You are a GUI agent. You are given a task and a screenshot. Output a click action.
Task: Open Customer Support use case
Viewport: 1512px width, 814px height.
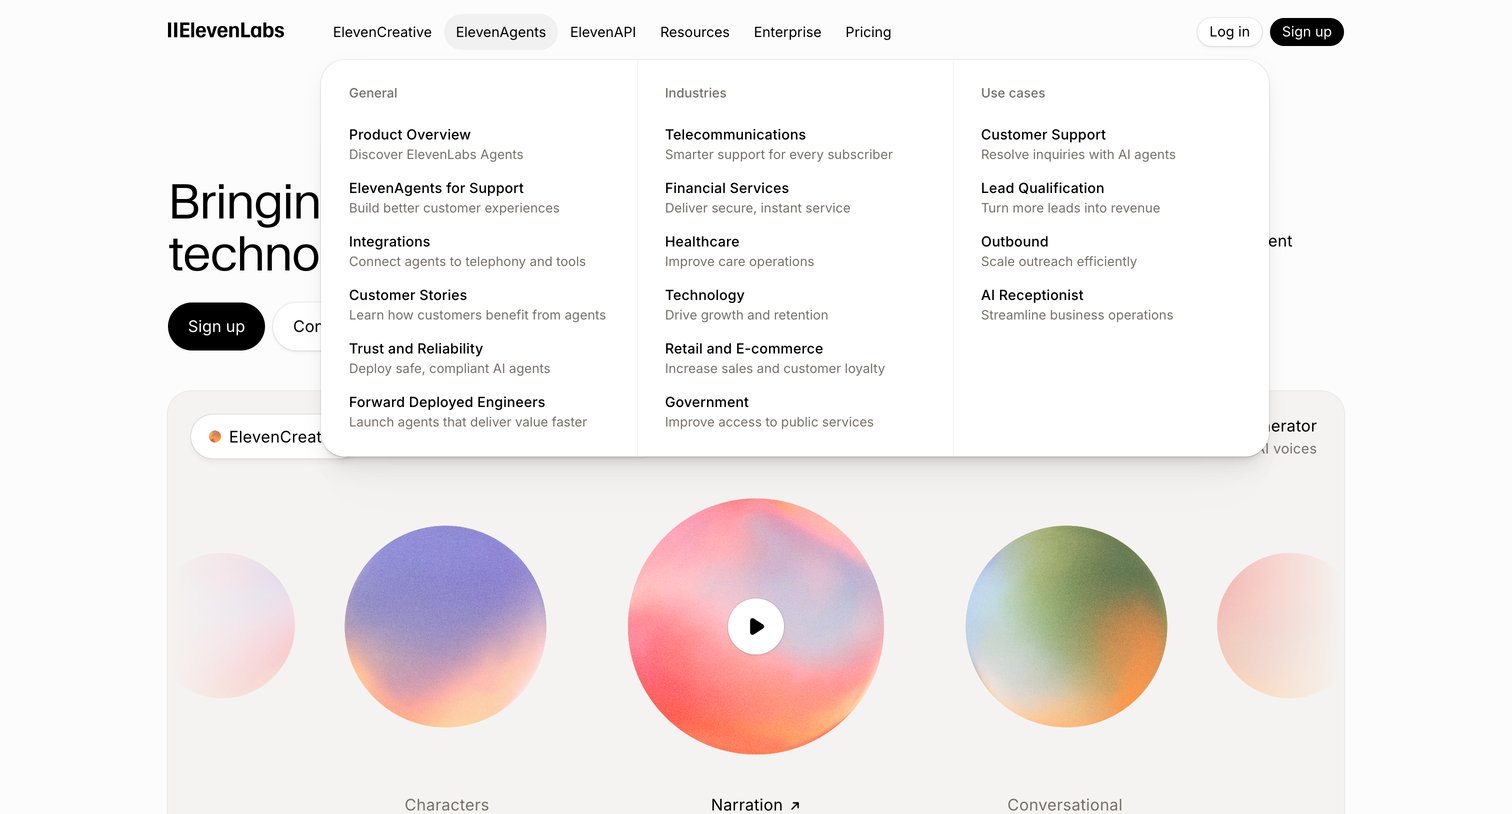click(x=1078, y=144)
